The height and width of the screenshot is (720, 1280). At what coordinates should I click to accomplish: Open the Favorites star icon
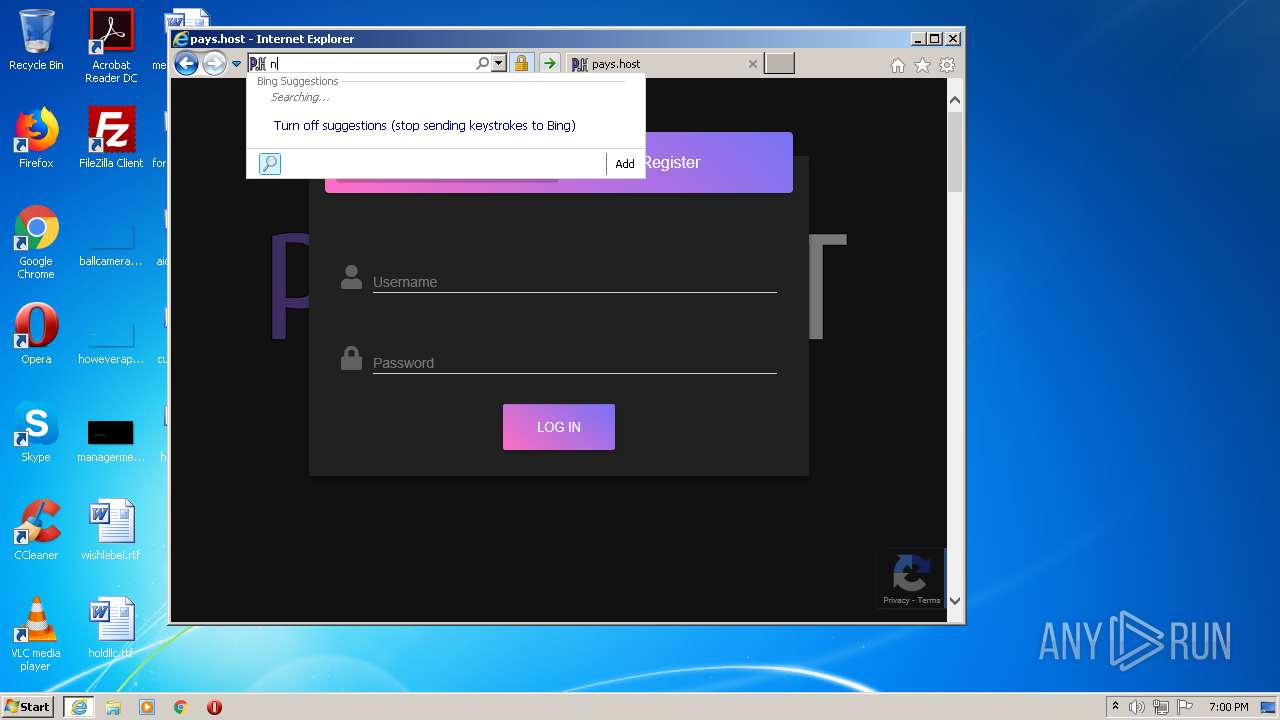(922, 65)
